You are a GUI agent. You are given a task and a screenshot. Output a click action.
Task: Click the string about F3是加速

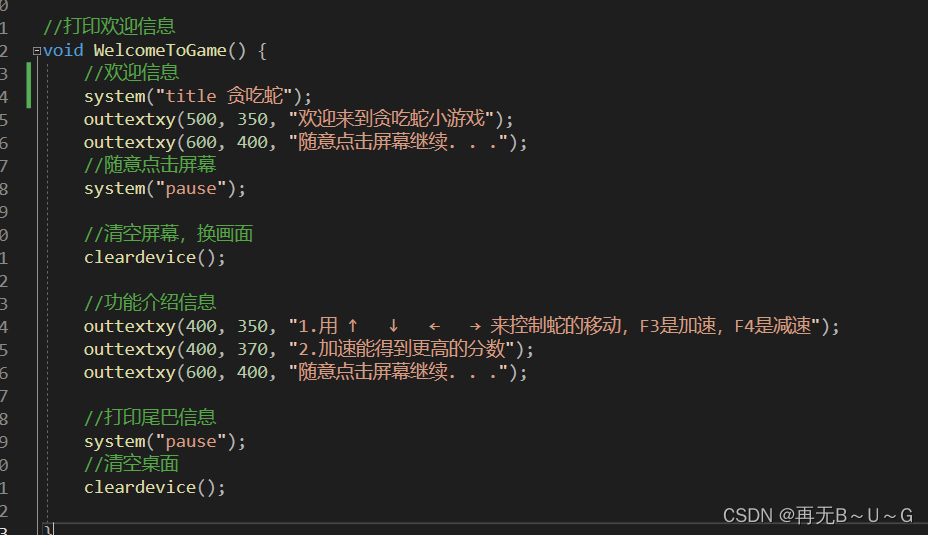point(555,326)
